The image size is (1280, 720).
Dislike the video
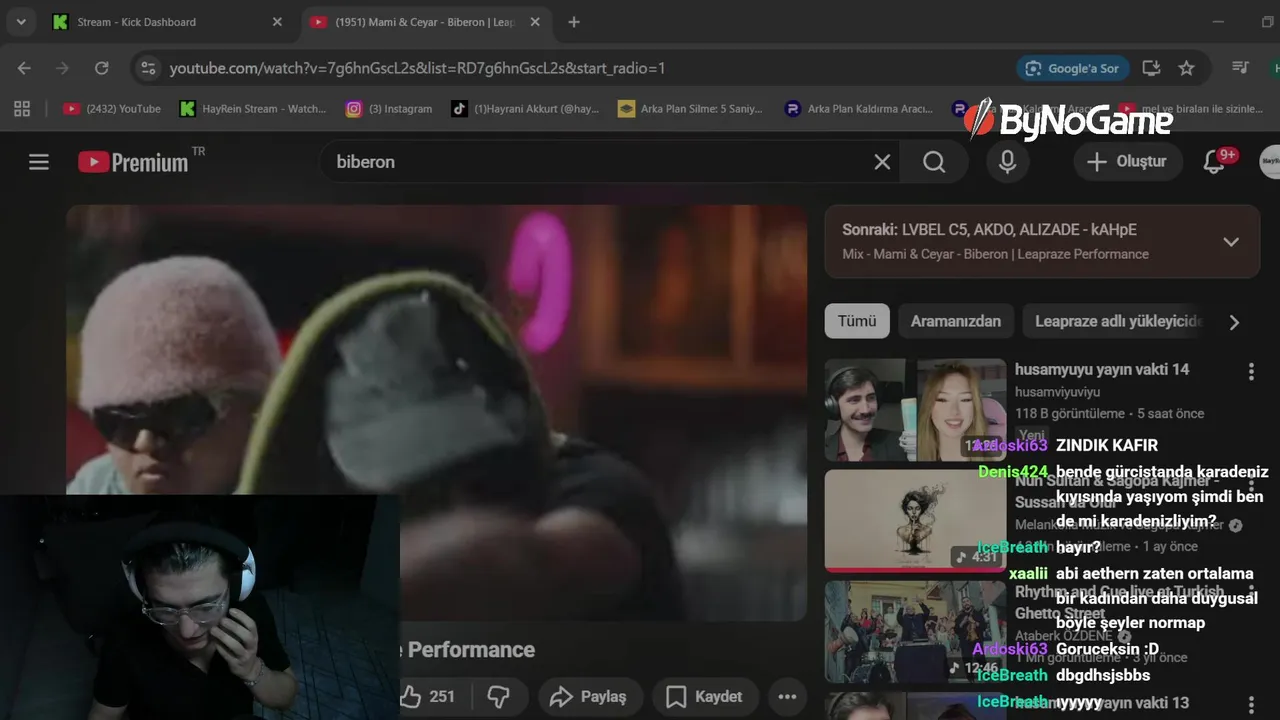(x=498, y=697)
